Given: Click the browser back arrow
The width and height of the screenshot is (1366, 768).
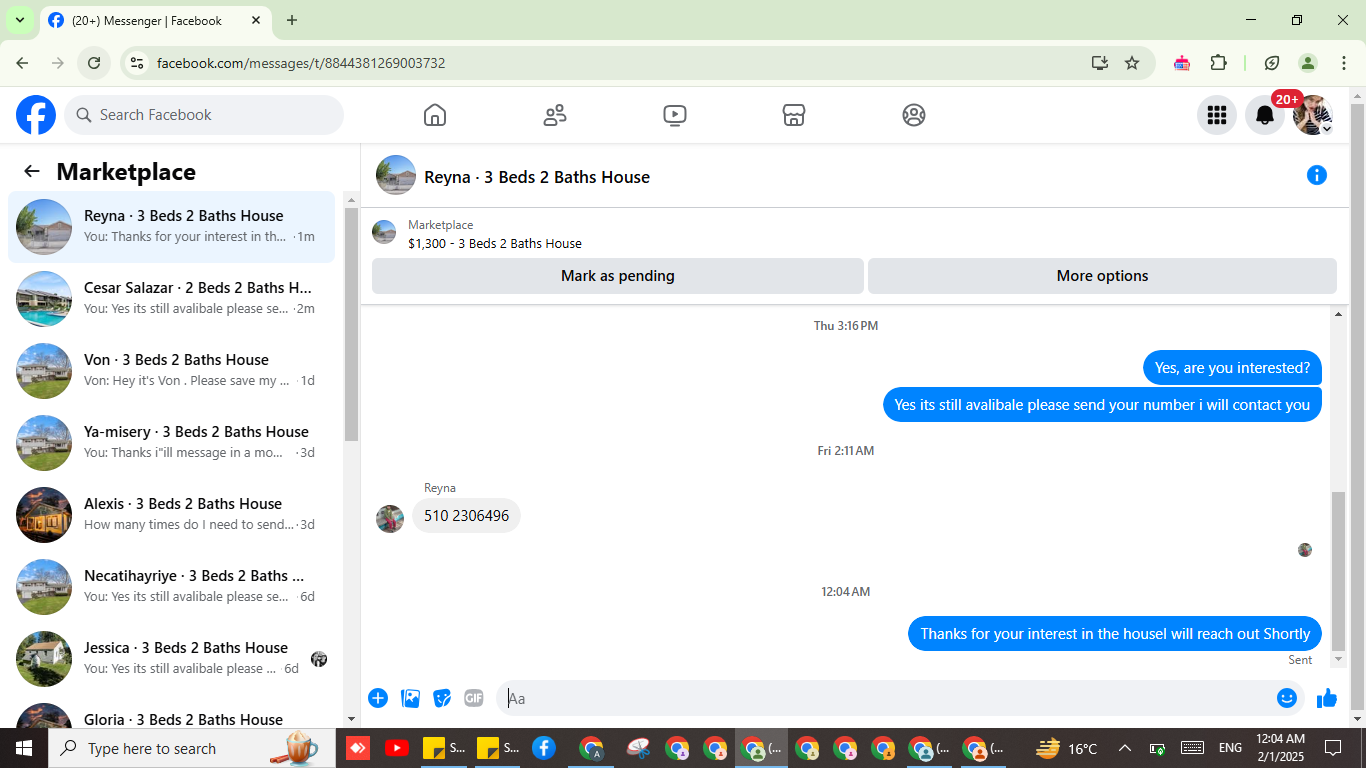Looking at the screenshot, I should tap(22, 63).
